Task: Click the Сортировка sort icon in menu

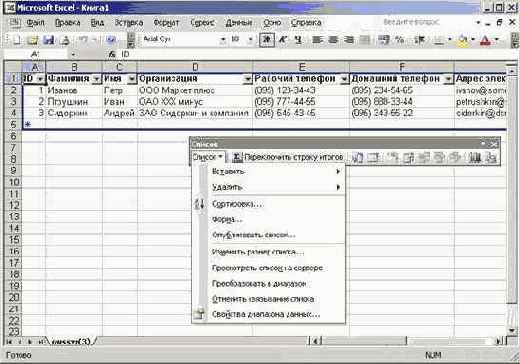Action: (199, 204)
